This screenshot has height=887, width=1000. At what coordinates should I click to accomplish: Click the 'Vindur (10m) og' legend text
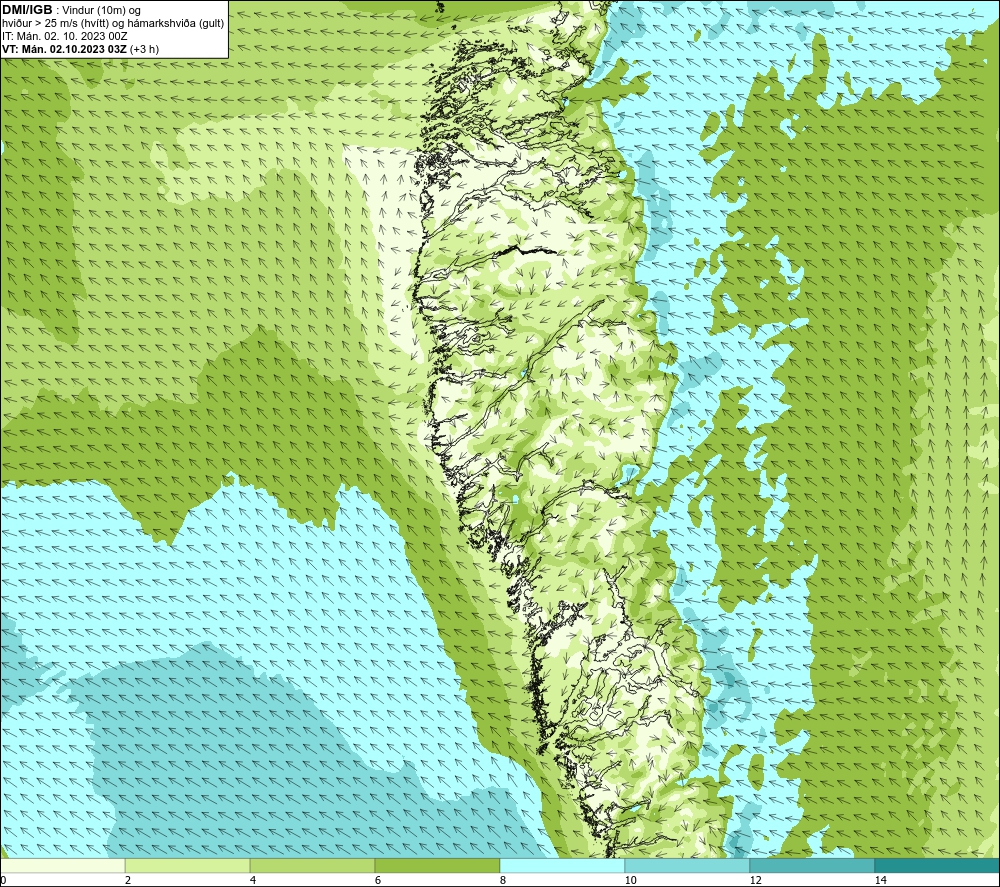click(102, 11)
